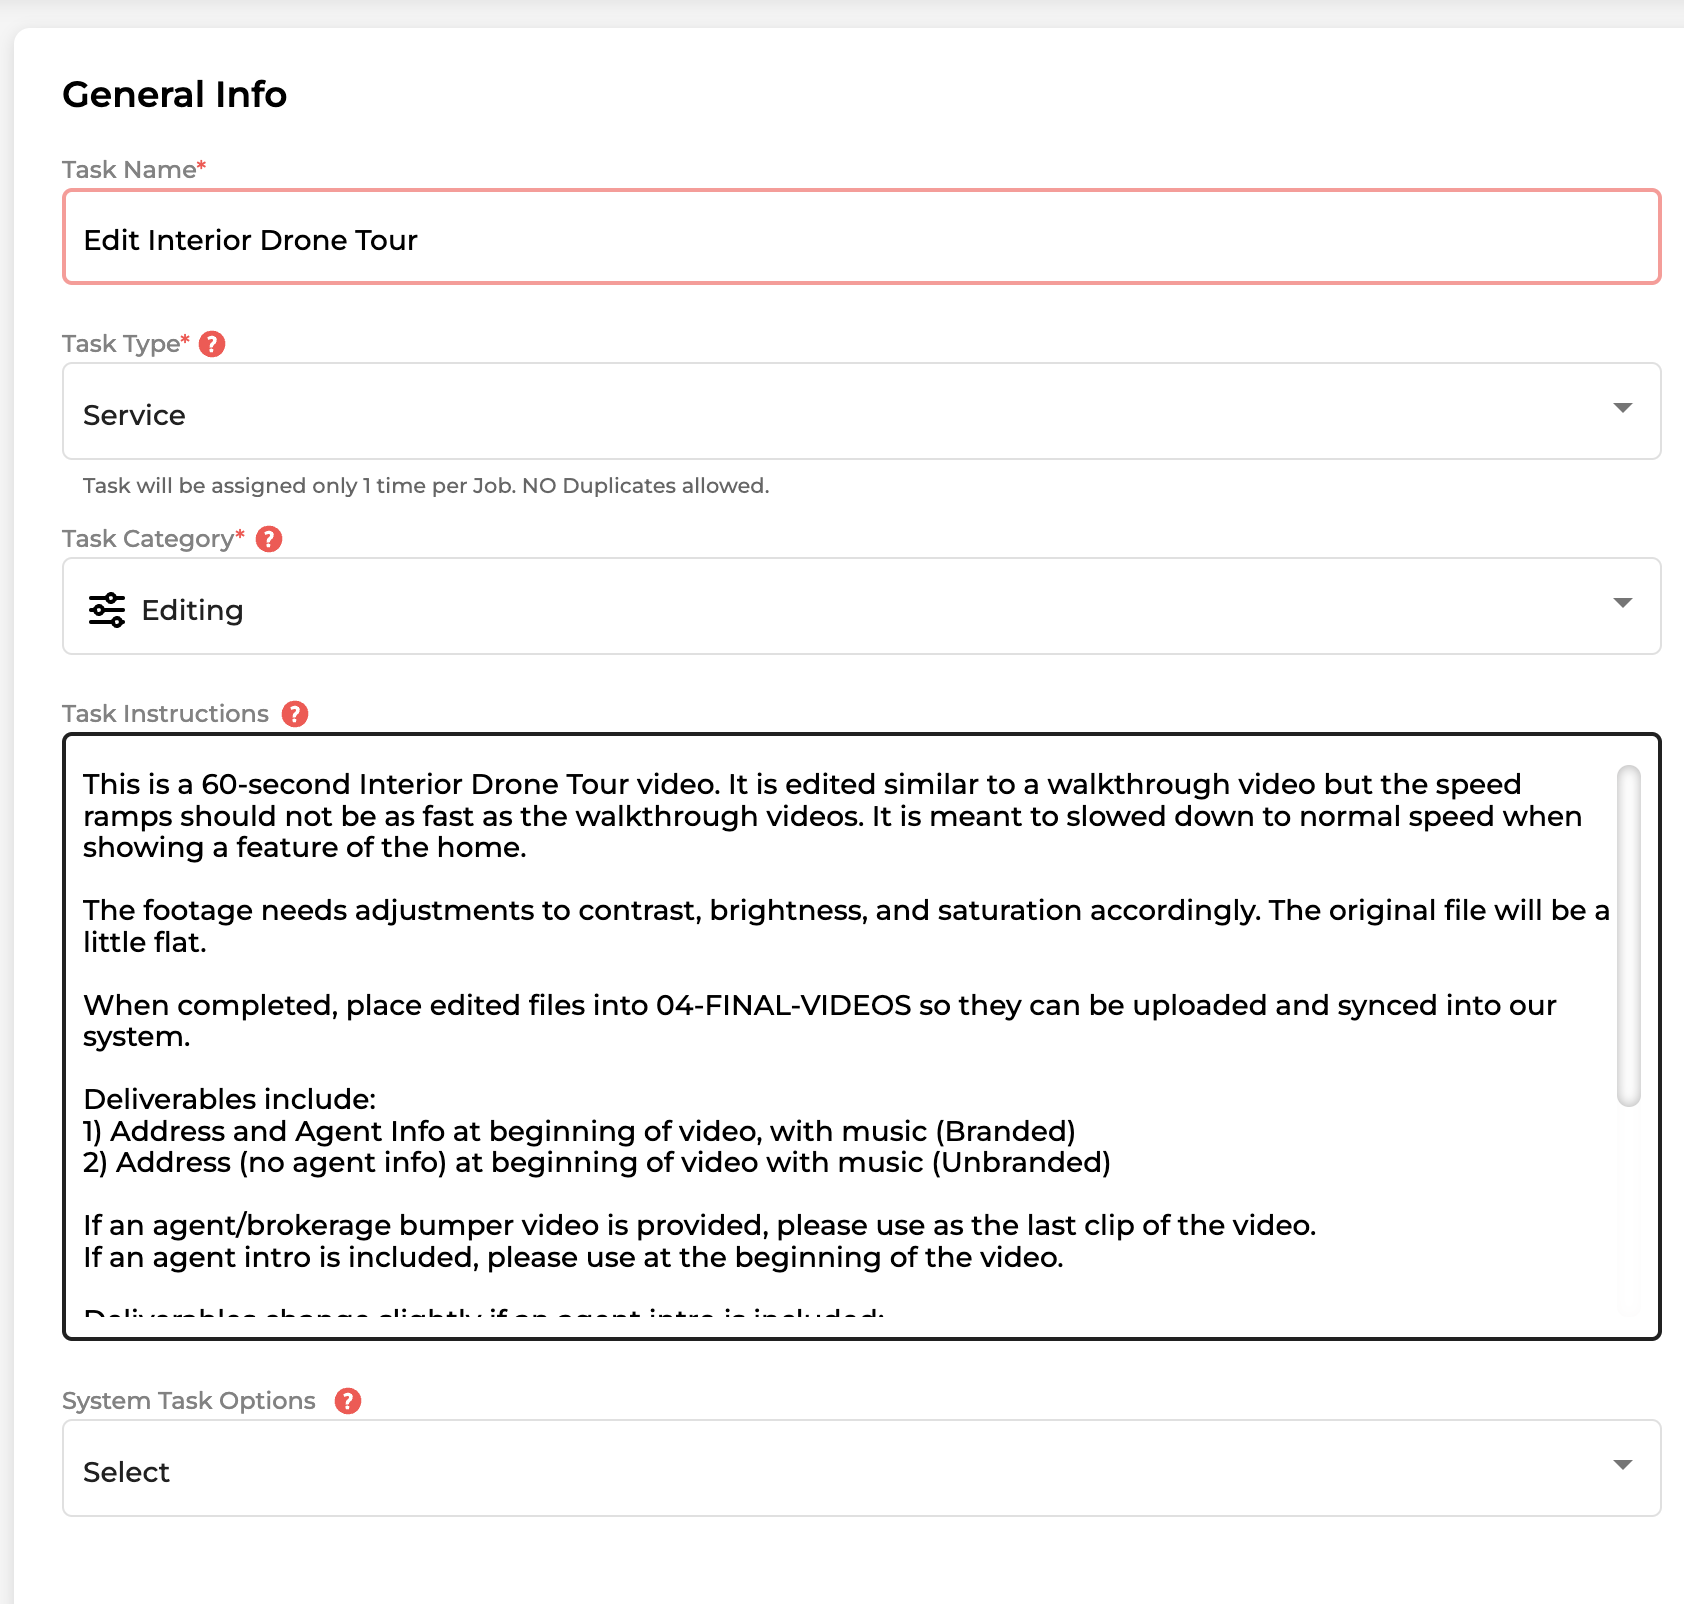Viewport: 1684px width, 1604px height.
Task: Expand the Task Category dropdown arrow
Action: click(x=1623, y=603)
